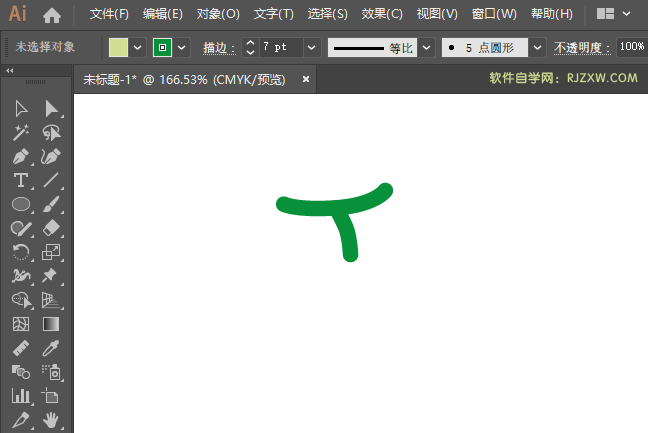This screenshot has width=648, height=433.
Task: Open the 效果(C) menu
Action: coord(381,15)
